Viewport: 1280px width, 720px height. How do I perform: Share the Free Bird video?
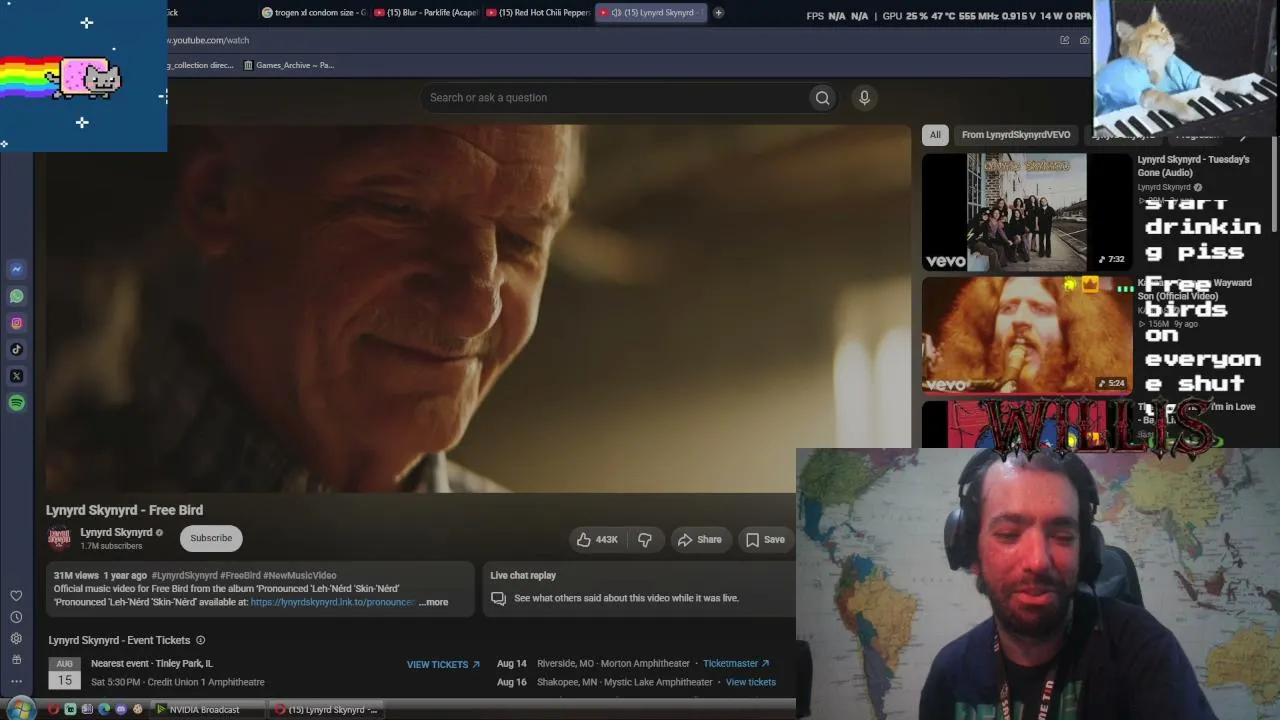699,539
